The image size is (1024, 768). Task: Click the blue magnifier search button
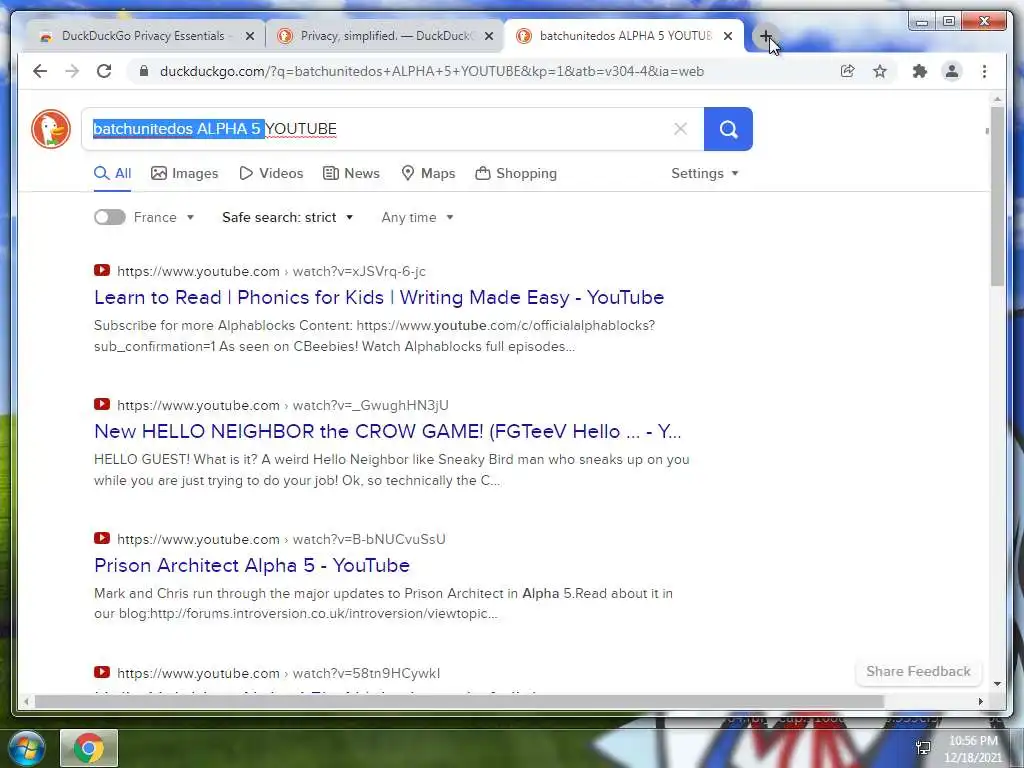click(x=728, y=129)
